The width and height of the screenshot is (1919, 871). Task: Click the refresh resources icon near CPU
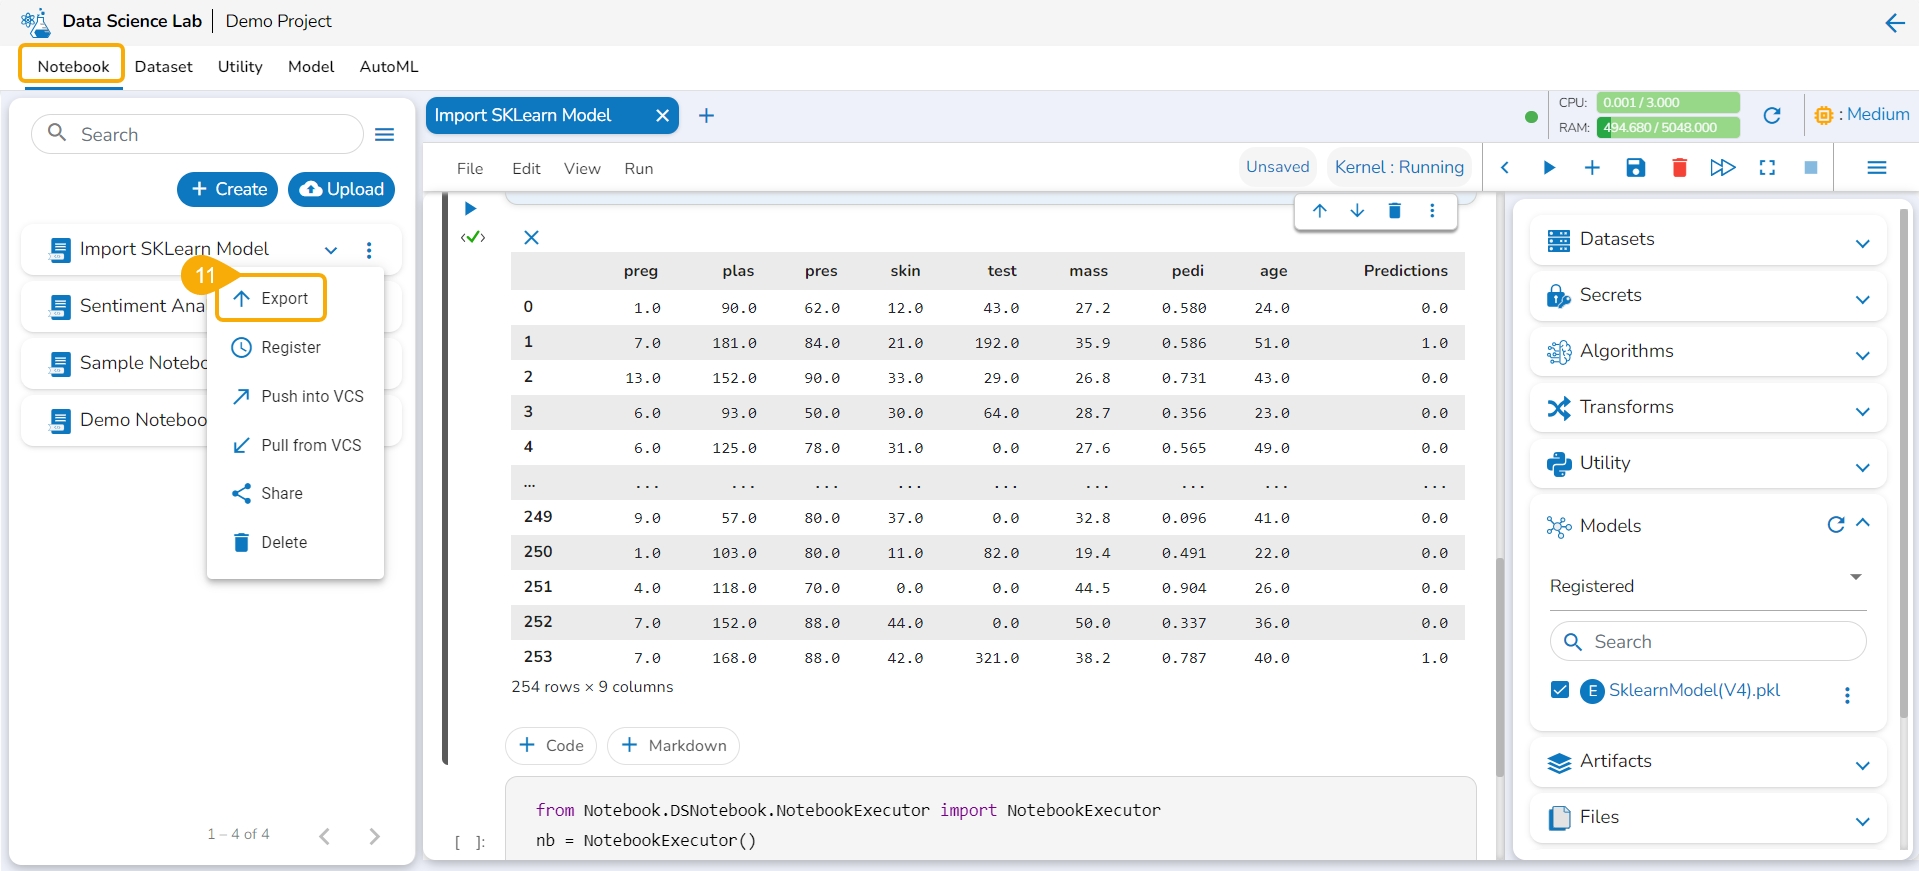[1771, 116]
